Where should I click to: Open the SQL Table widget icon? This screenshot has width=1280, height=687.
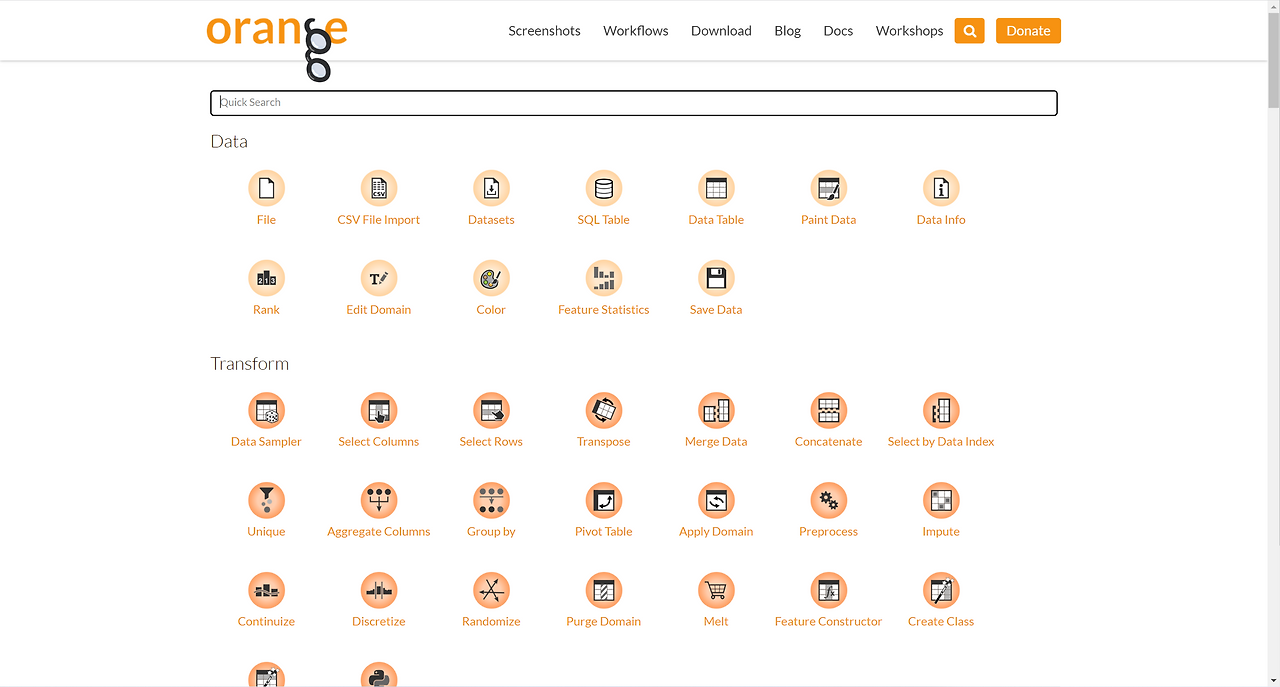tap(604, 188)
